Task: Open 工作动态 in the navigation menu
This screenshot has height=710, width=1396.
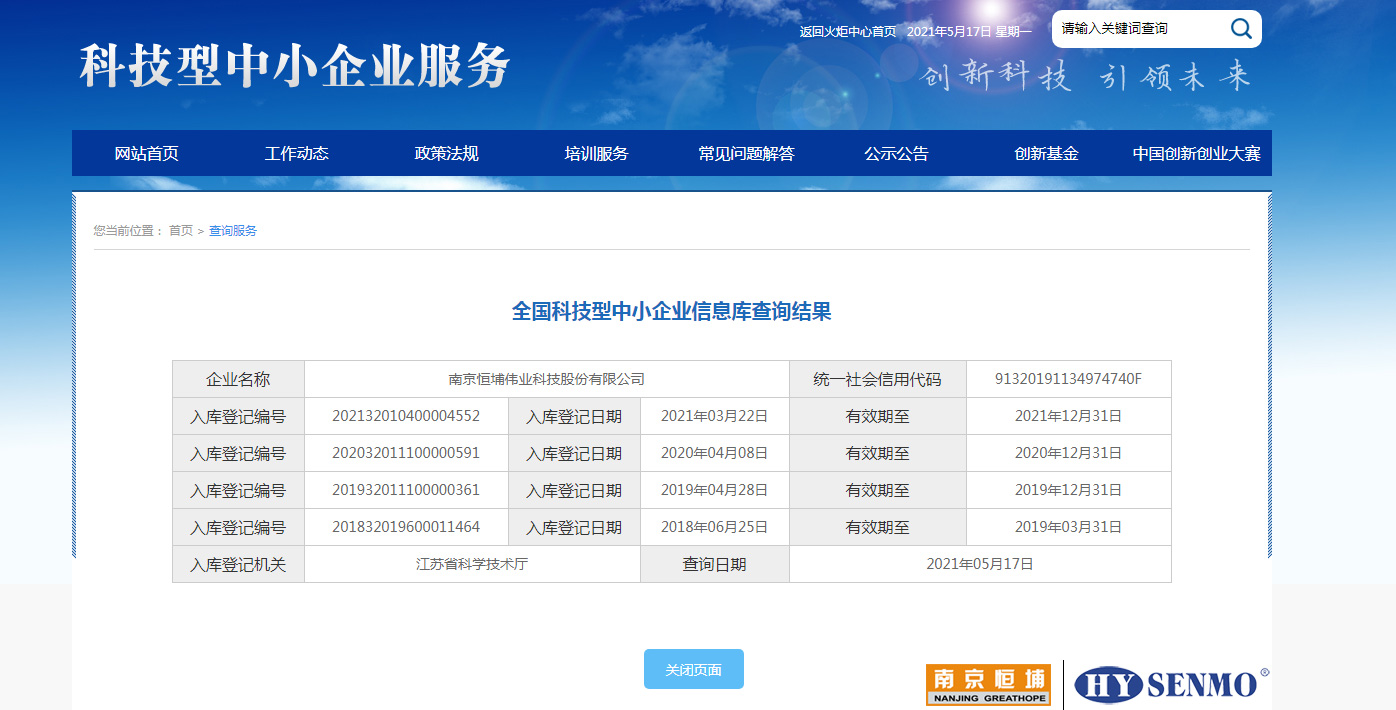Action: 297,153
